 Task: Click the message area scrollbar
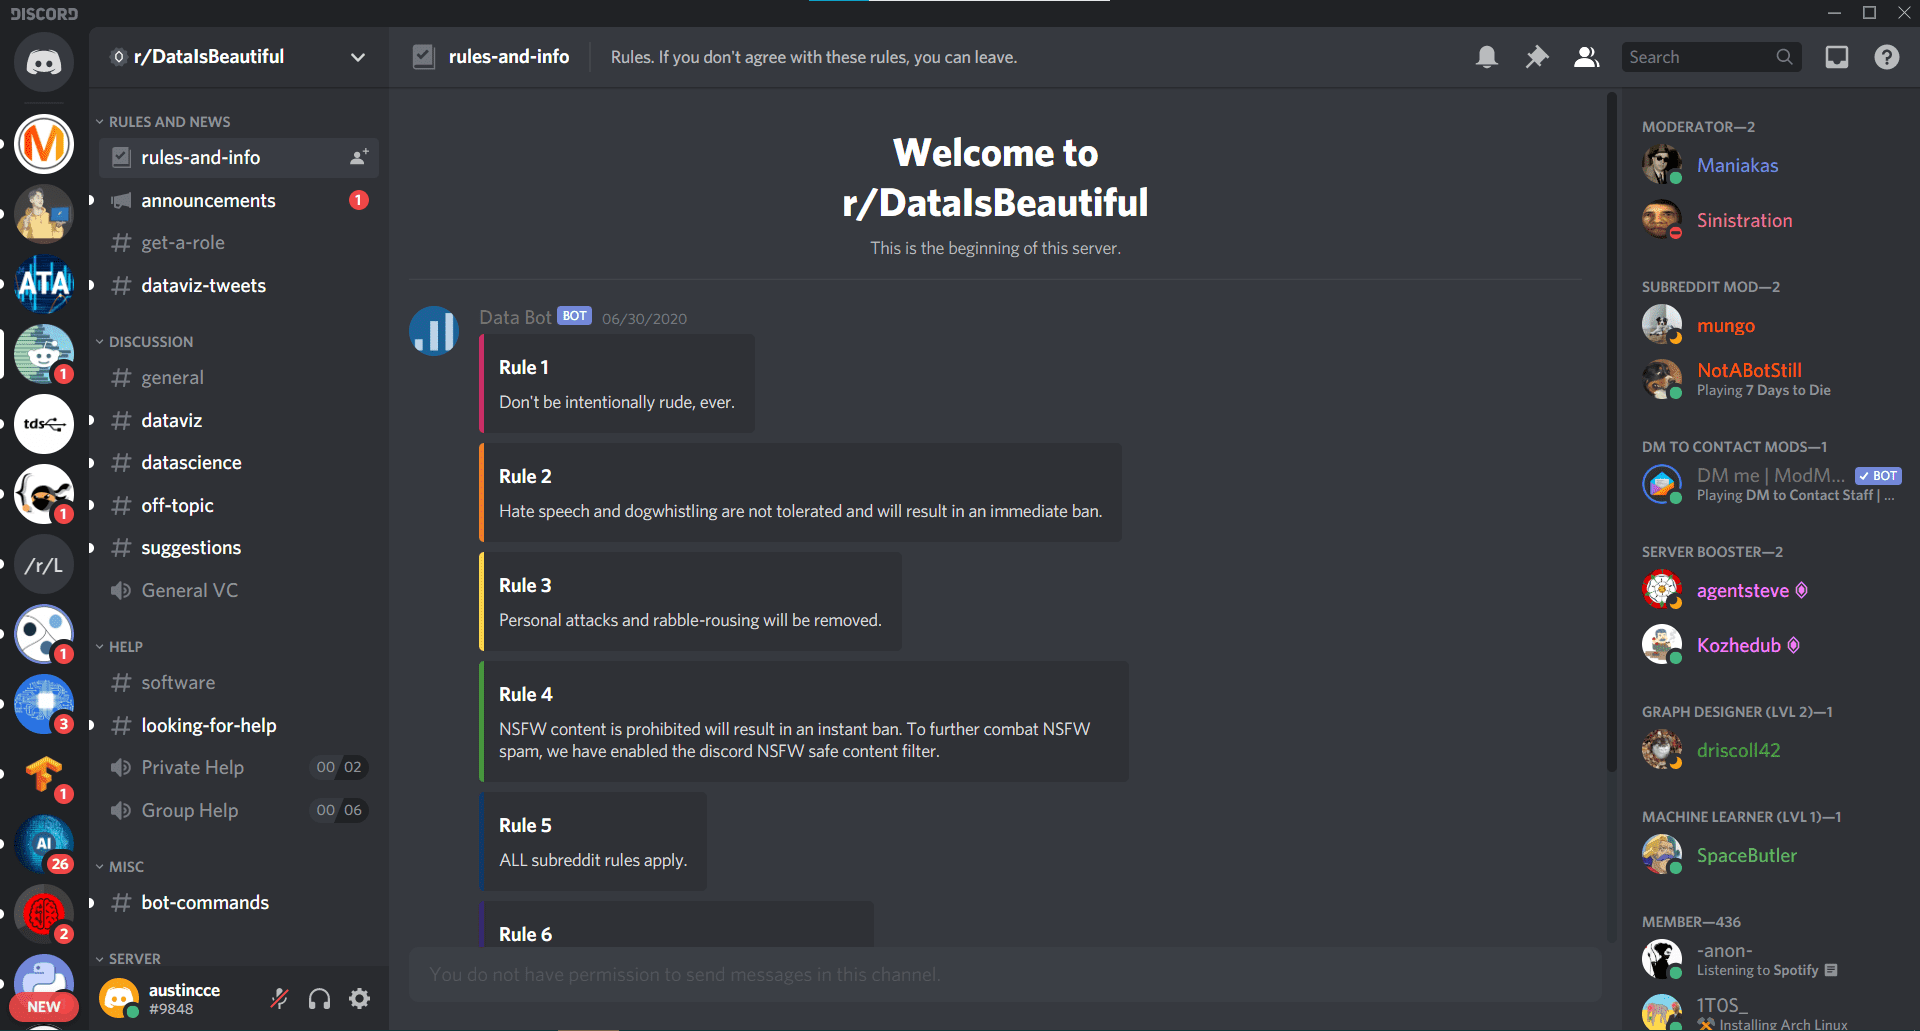(1611, 430)
